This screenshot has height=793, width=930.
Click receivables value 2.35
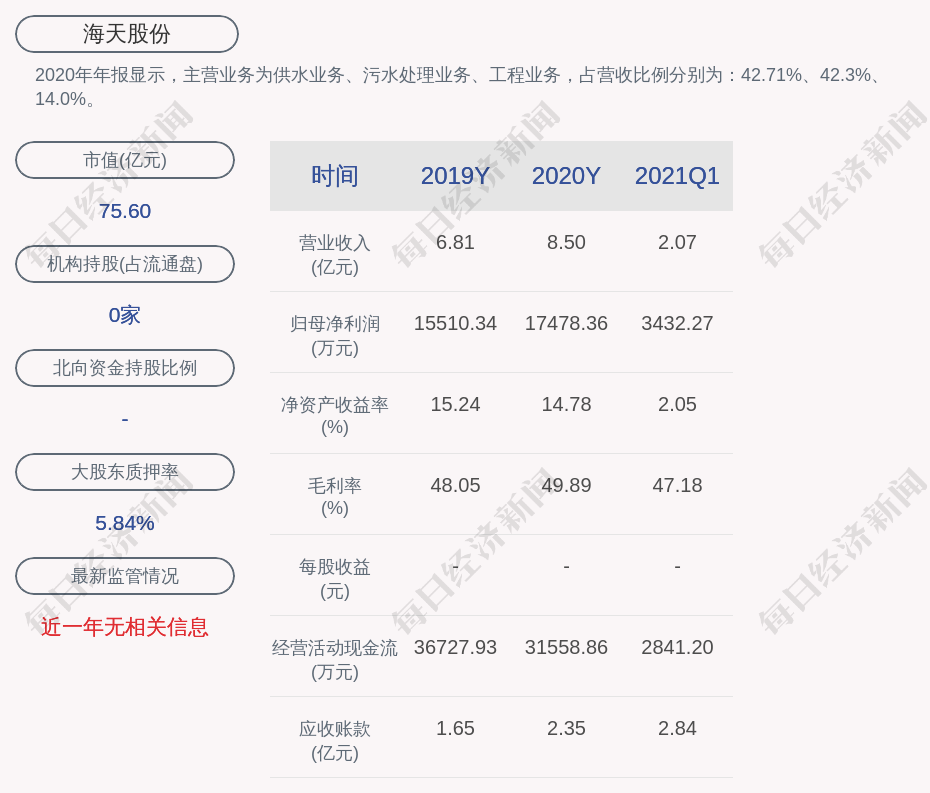pos(566,728)
